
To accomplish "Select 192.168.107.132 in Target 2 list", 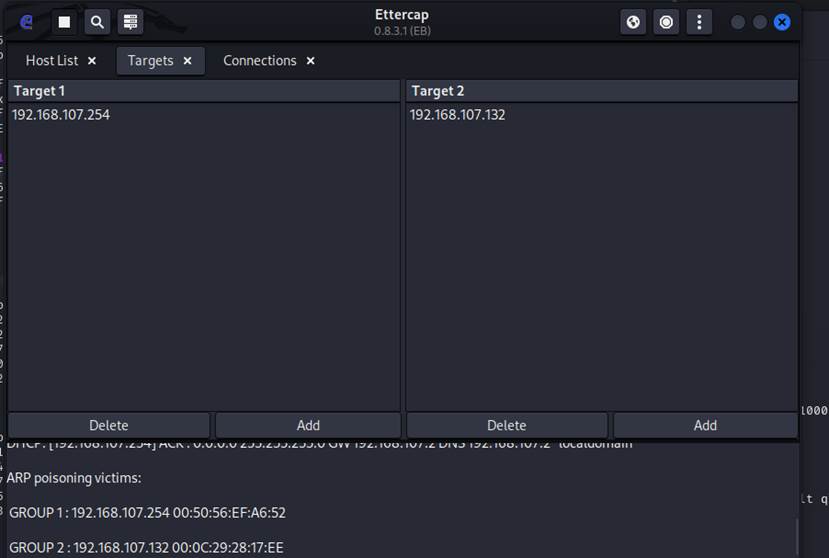I will point(602,115).
